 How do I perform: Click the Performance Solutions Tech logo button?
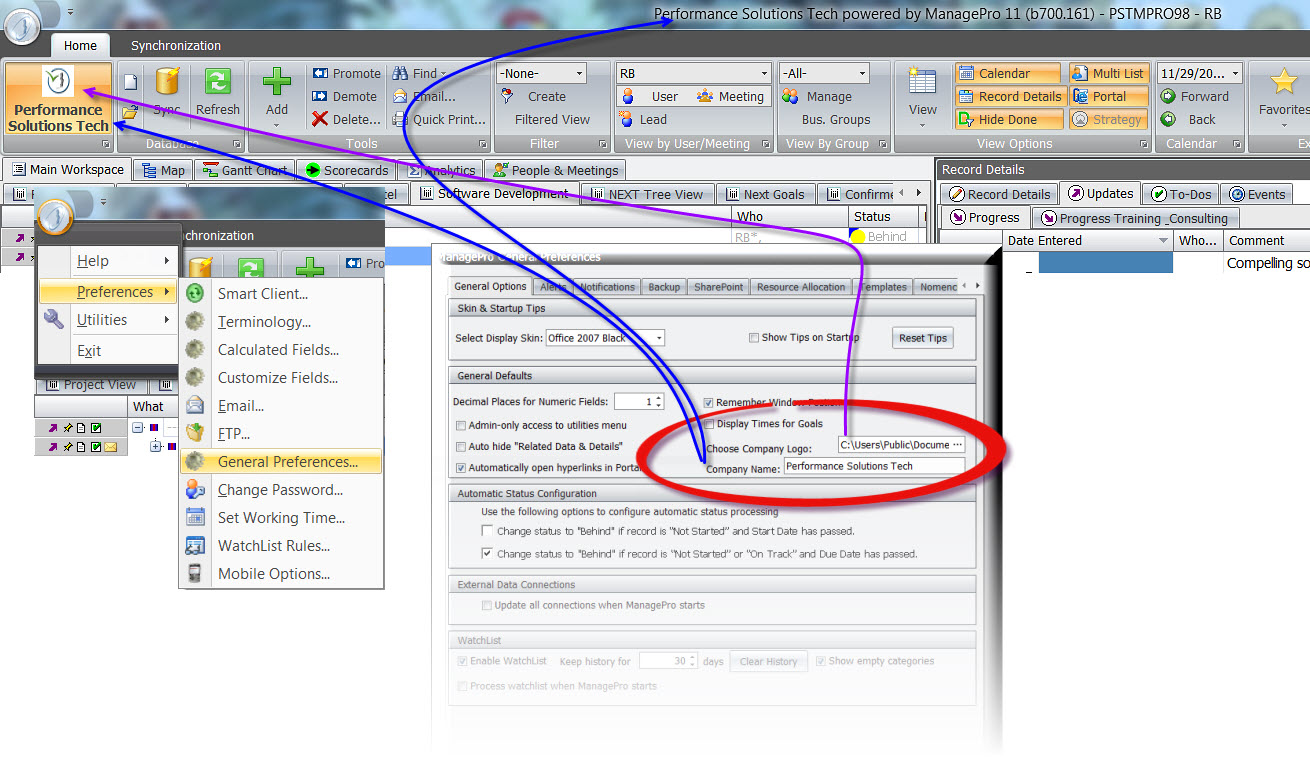click(x=59, y=99)
